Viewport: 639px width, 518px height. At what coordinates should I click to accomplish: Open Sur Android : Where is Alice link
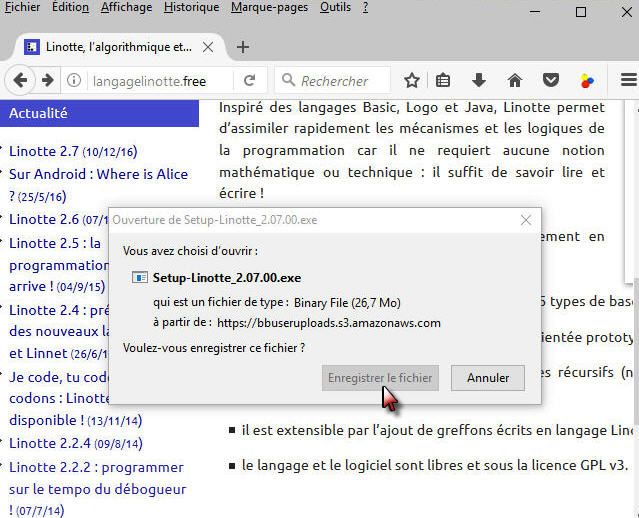98,185
